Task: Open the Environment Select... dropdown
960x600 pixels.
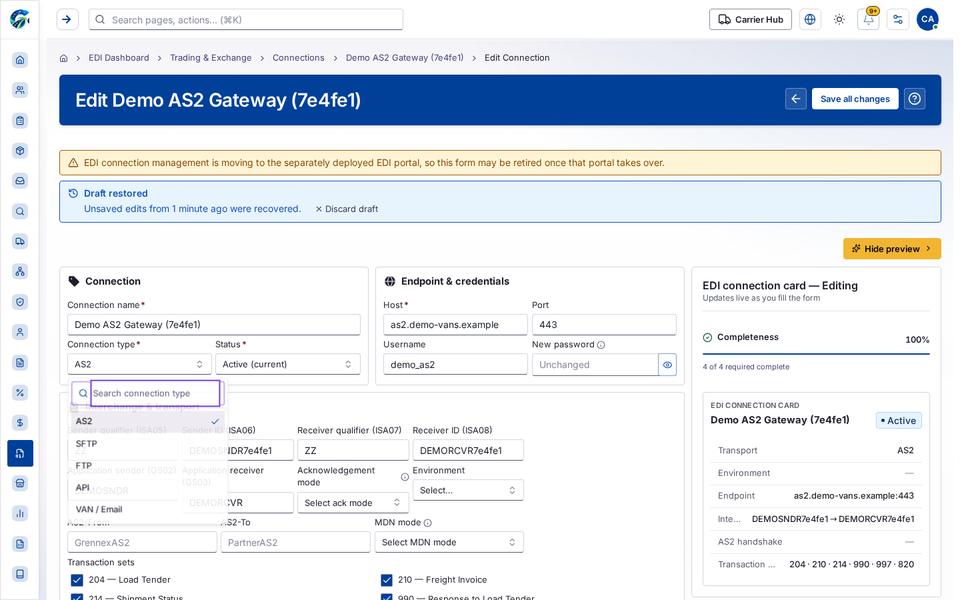Action: coord(468,490)
